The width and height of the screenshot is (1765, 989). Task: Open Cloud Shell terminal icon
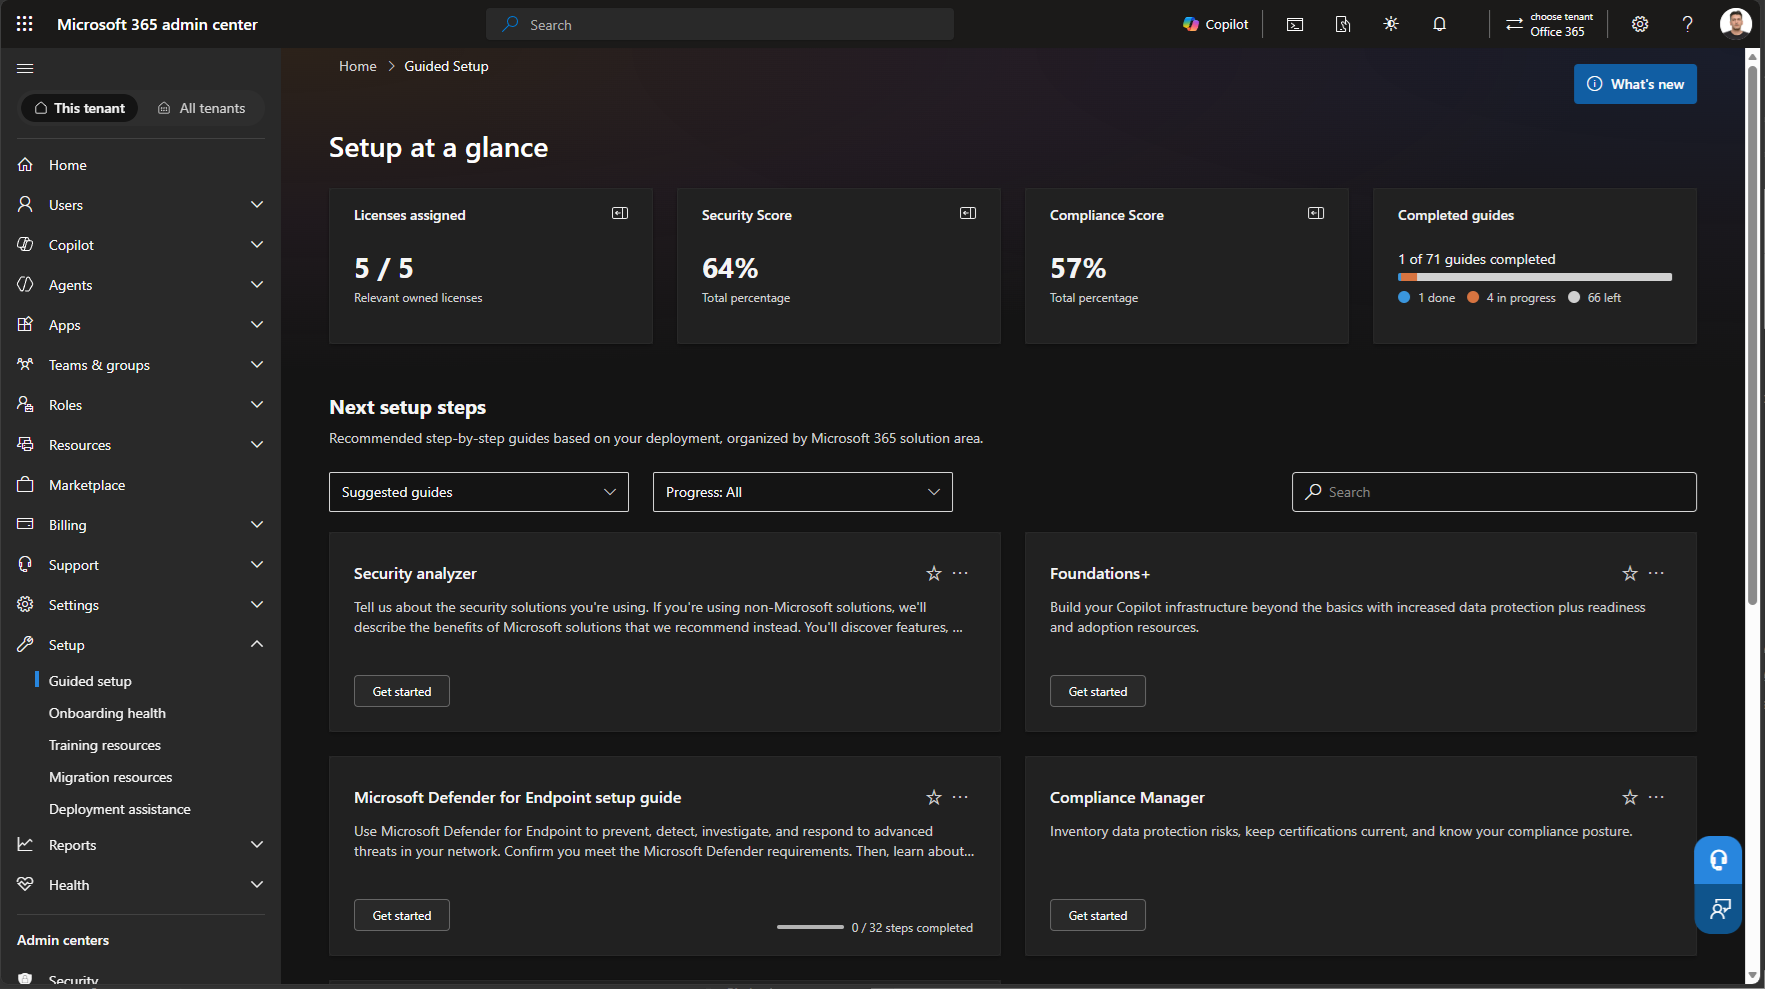pos(1295,24)
